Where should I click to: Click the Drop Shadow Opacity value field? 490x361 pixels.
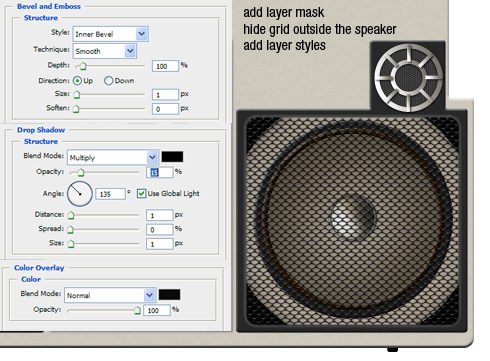(x=160, y=172)
